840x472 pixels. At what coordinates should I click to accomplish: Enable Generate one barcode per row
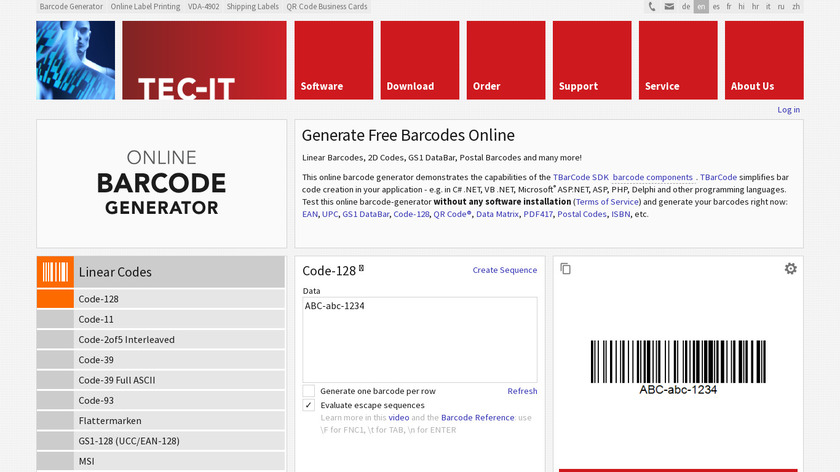pos(309,391)
